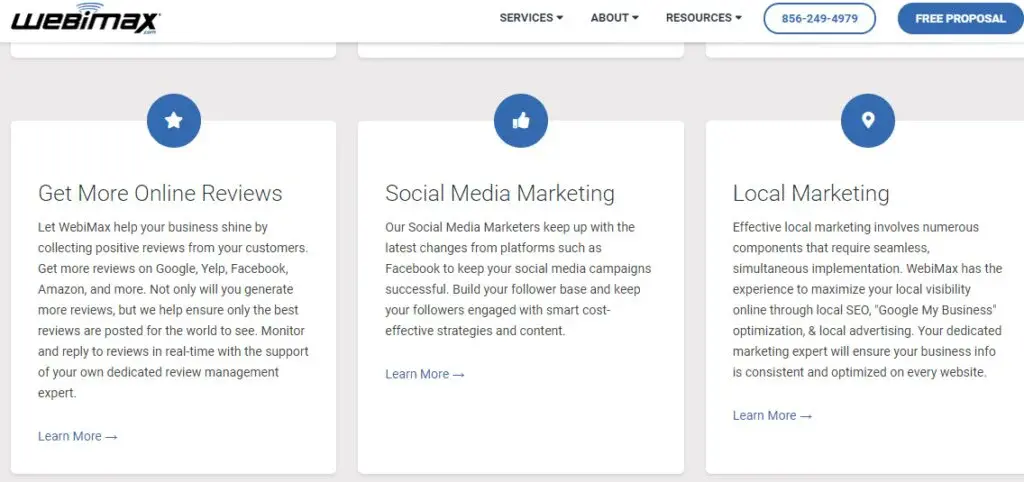Select the Local Marketing heading
This screenshot has height=482, width=1024.
[811, 193]
